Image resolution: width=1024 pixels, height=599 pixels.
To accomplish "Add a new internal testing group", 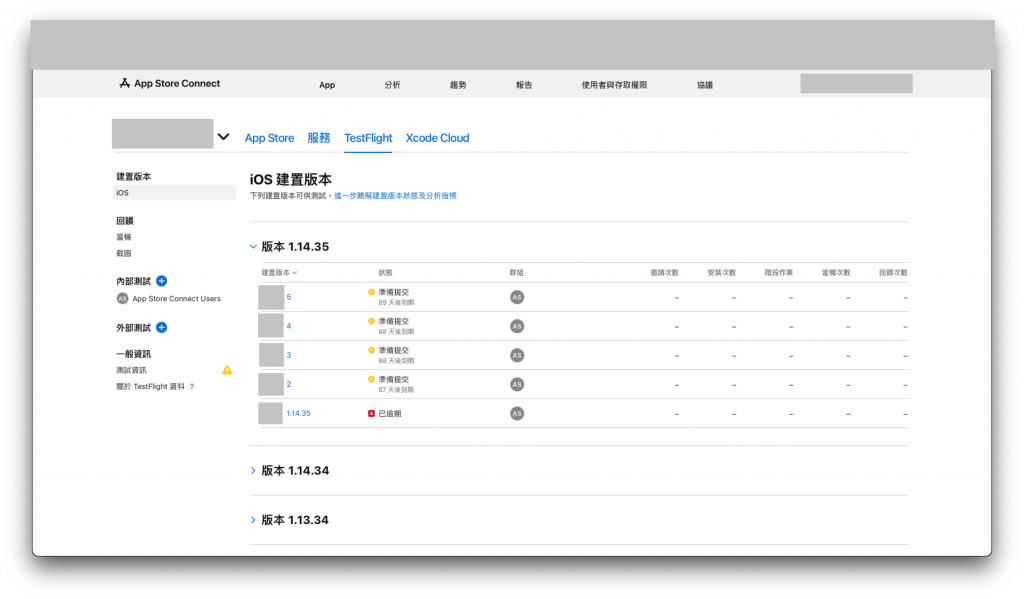I will [x=161, y=281].
